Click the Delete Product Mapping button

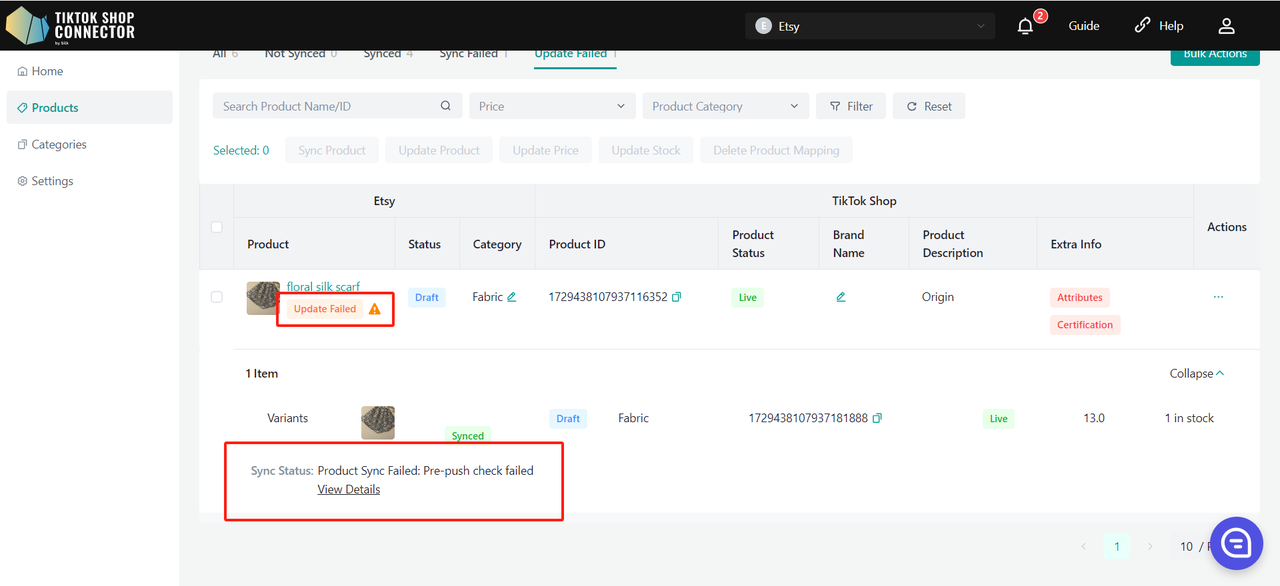click(776, 150)
